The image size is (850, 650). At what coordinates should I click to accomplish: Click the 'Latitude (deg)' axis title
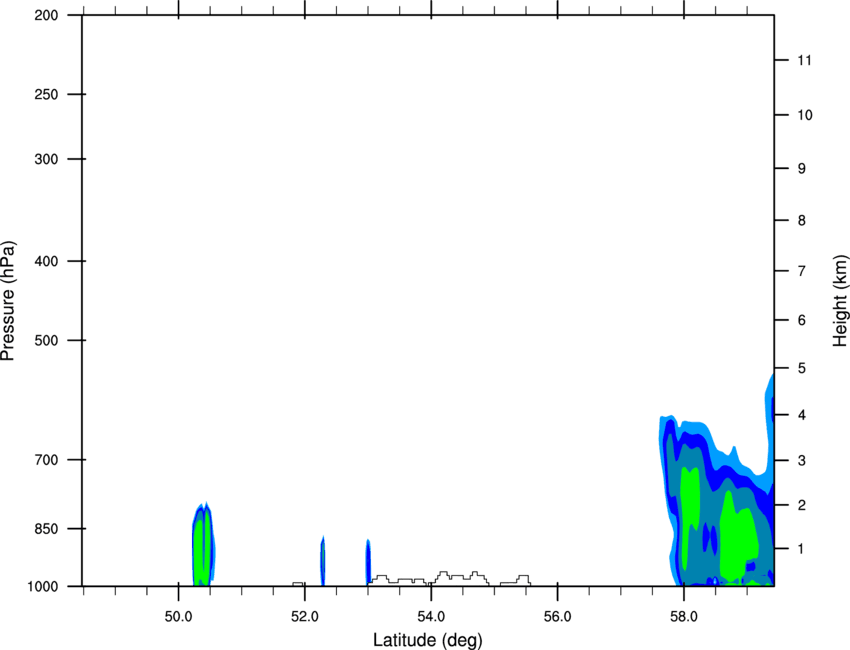pos(428,640)
